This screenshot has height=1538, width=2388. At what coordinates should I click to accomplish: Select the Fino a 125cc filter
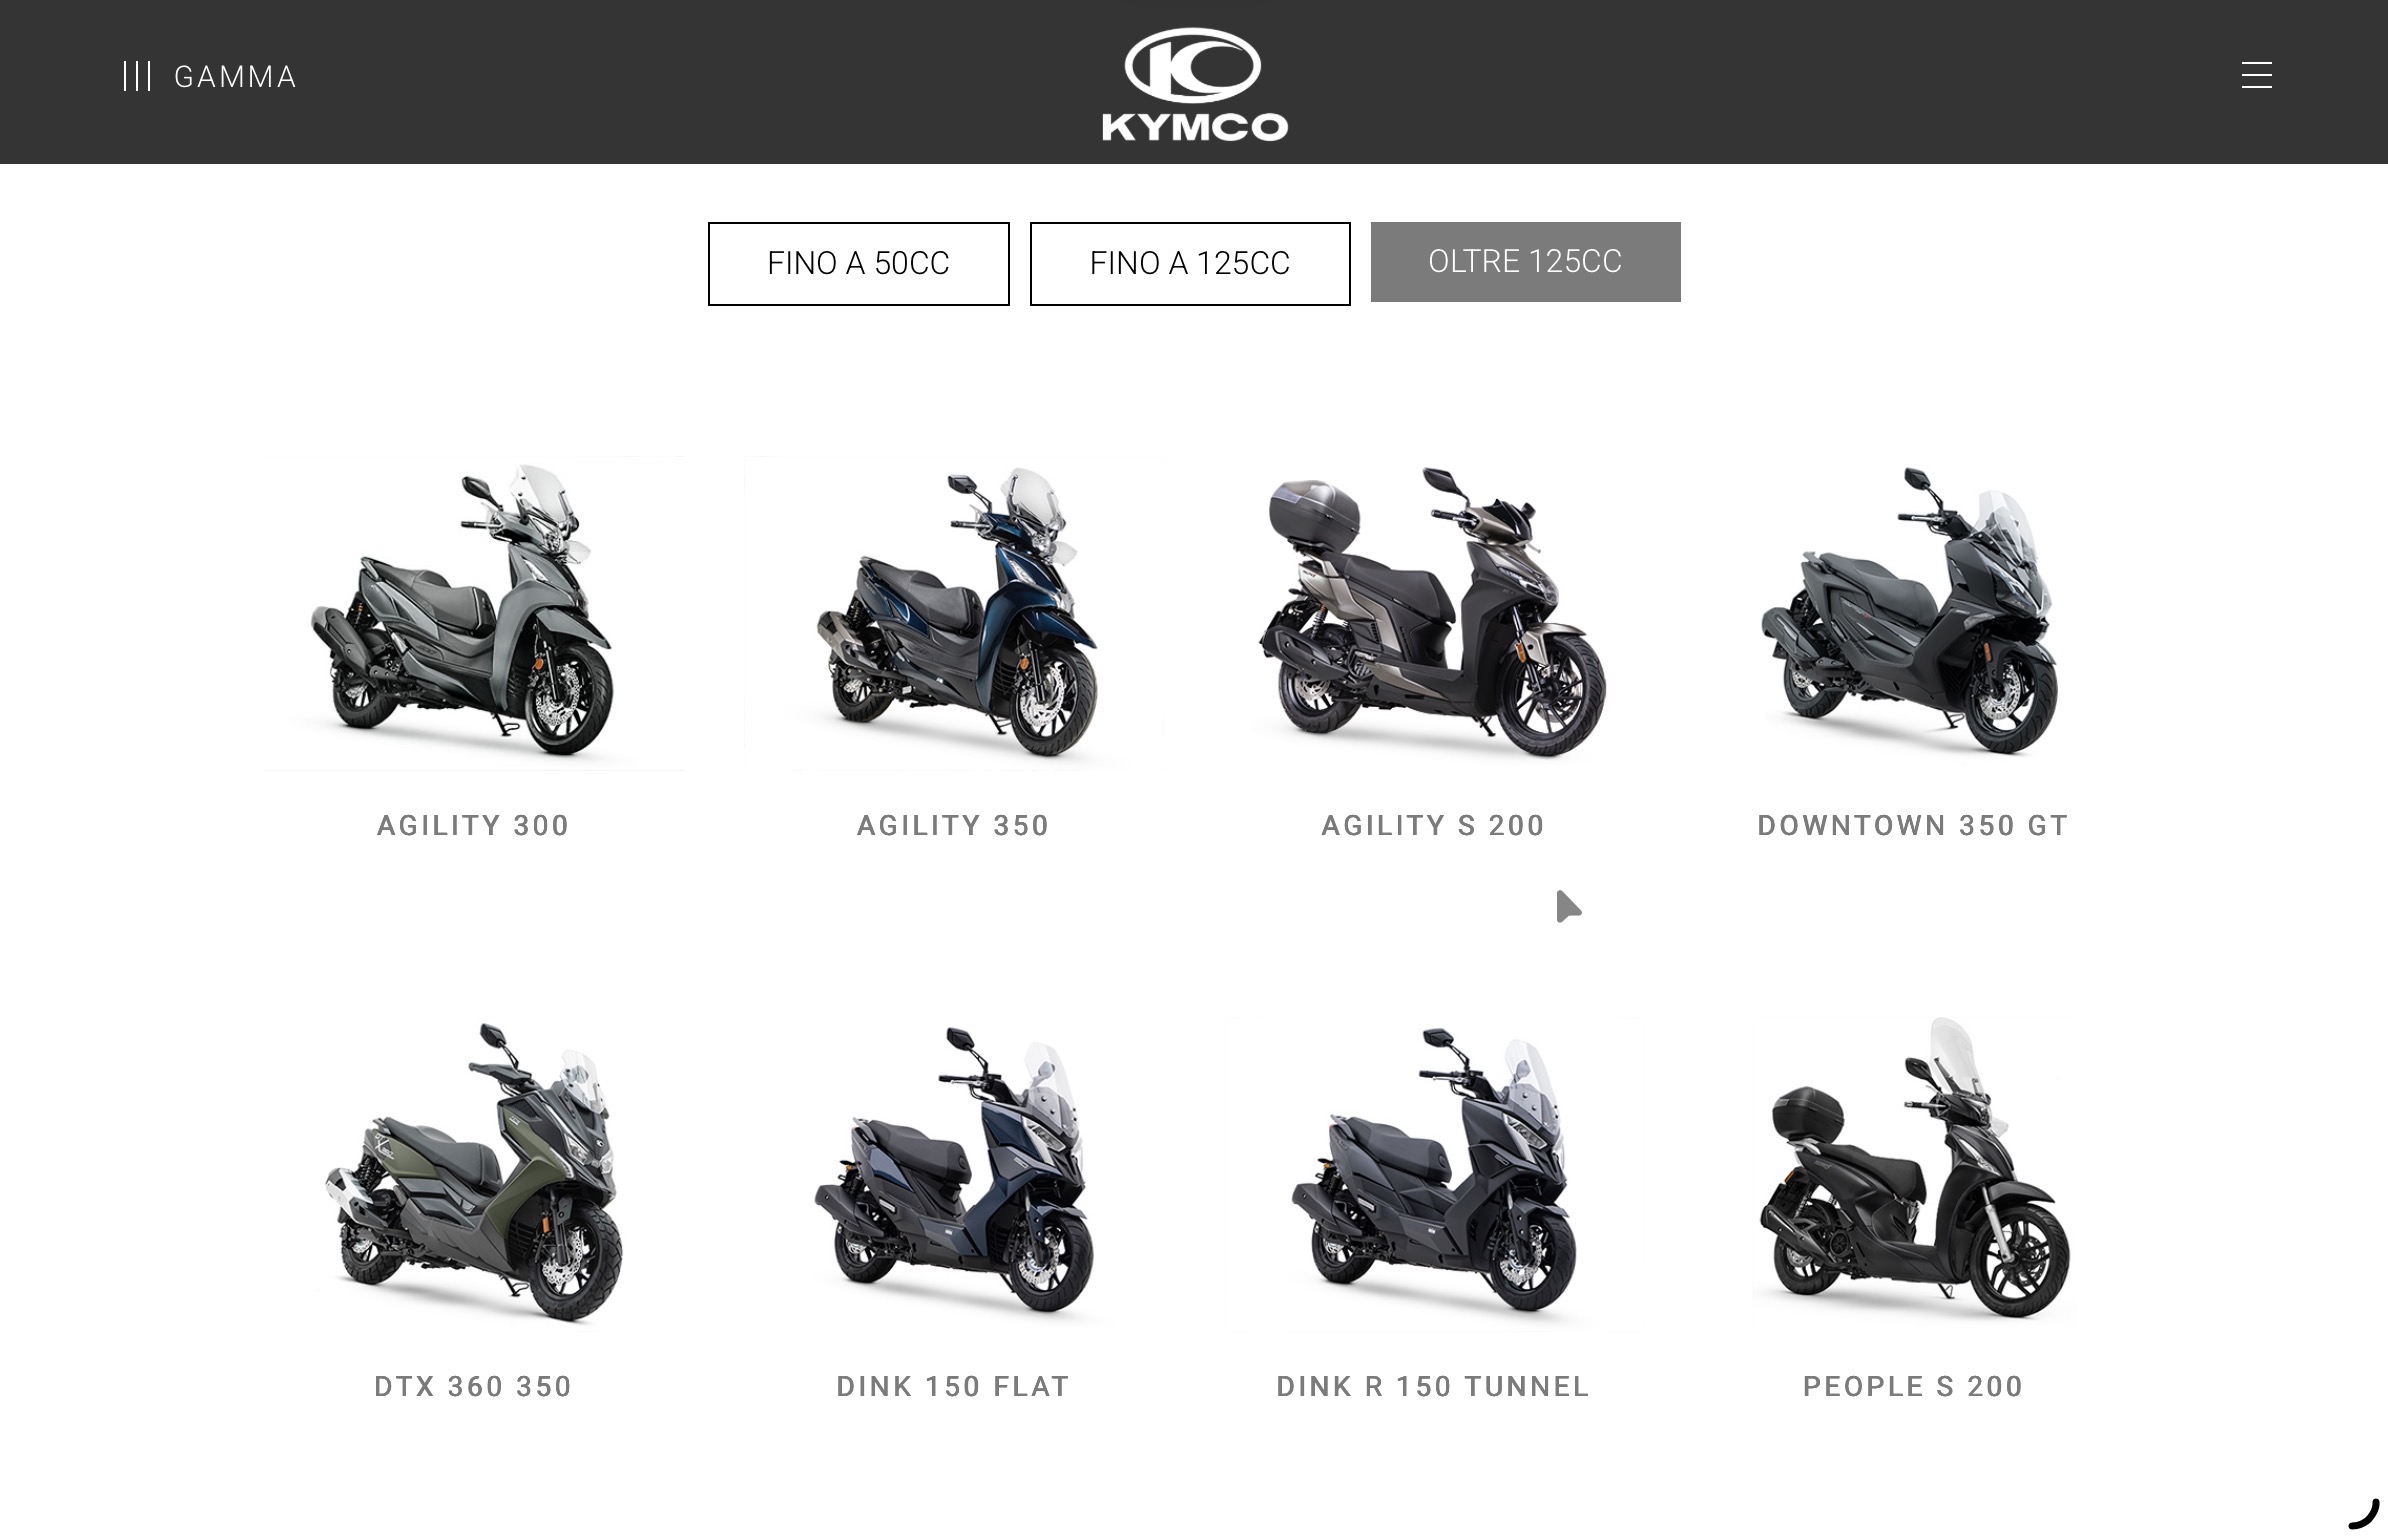tap(1189, 263)
